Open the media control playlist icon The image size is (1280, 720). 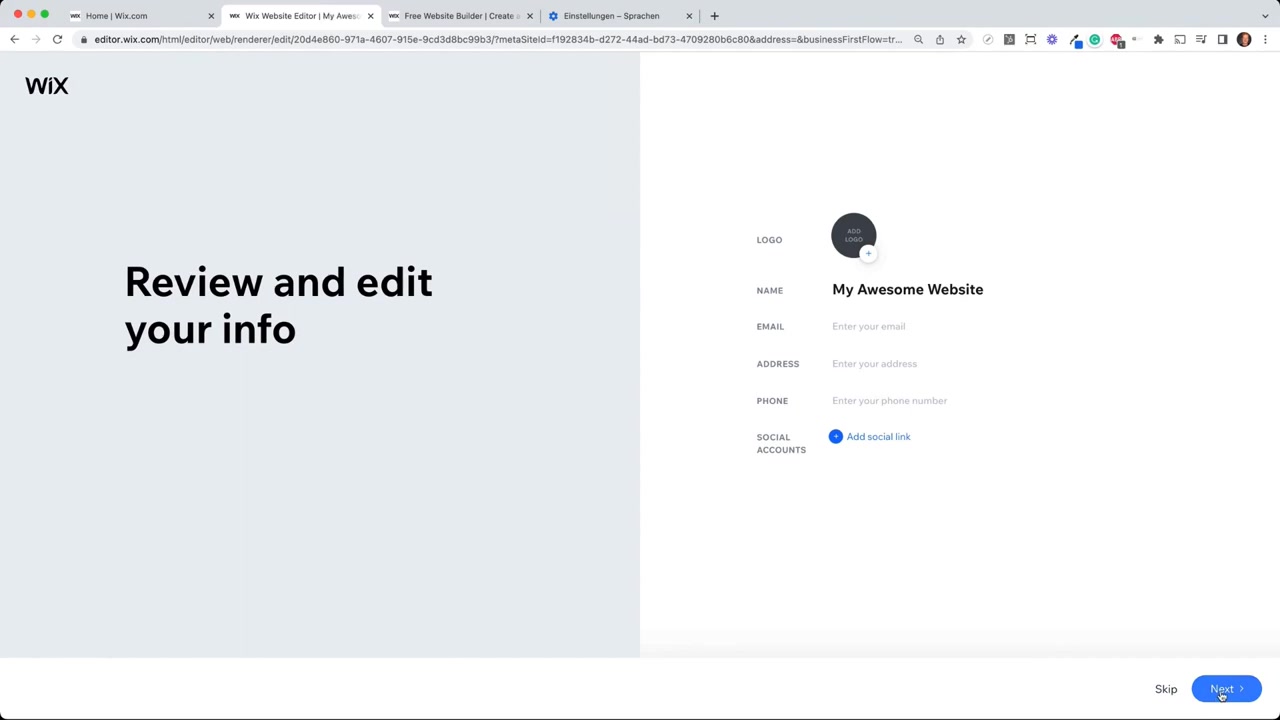pyautogui.click(x=1201, y=40)
